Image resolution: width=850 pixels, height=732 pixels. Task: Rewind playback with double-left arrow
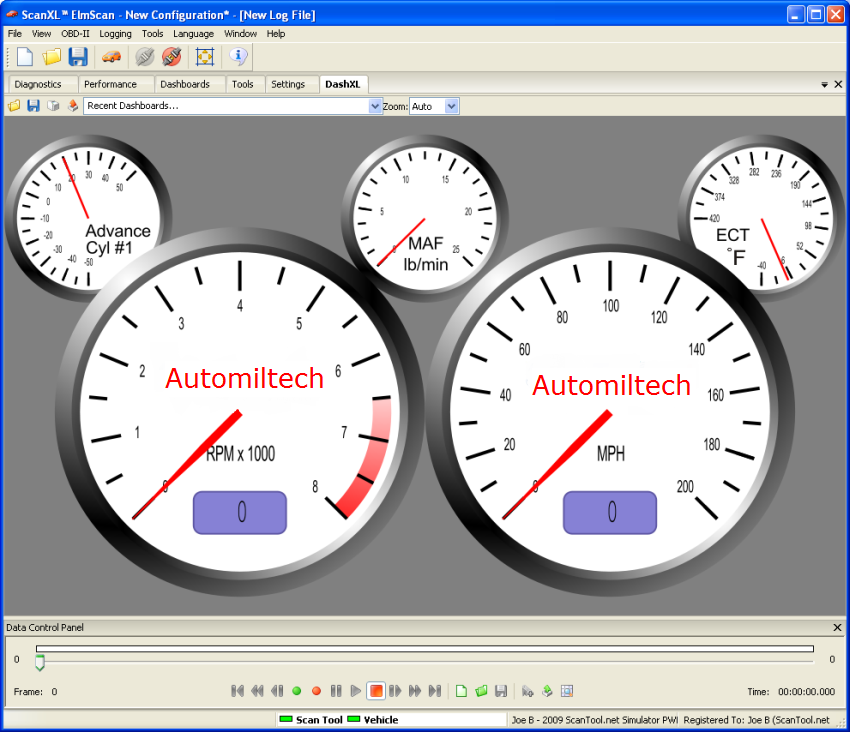coord(257,691)
